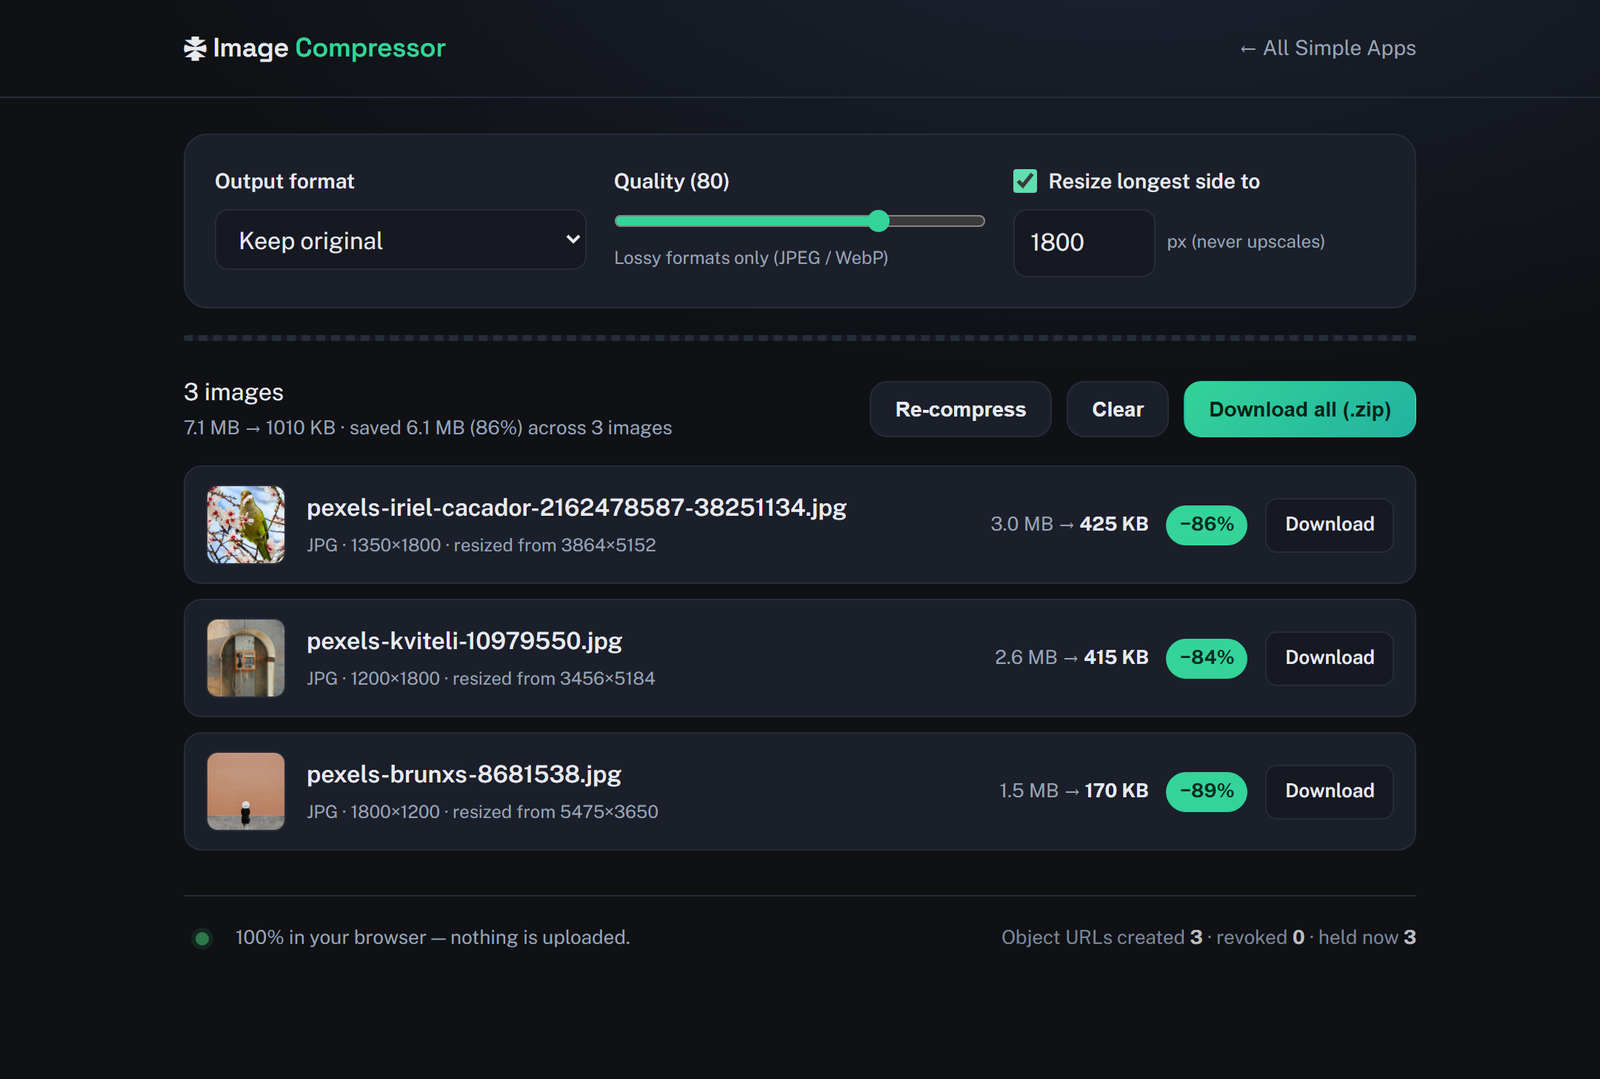
Task: Open the Output format dropdown
Action: click(400, 240)
